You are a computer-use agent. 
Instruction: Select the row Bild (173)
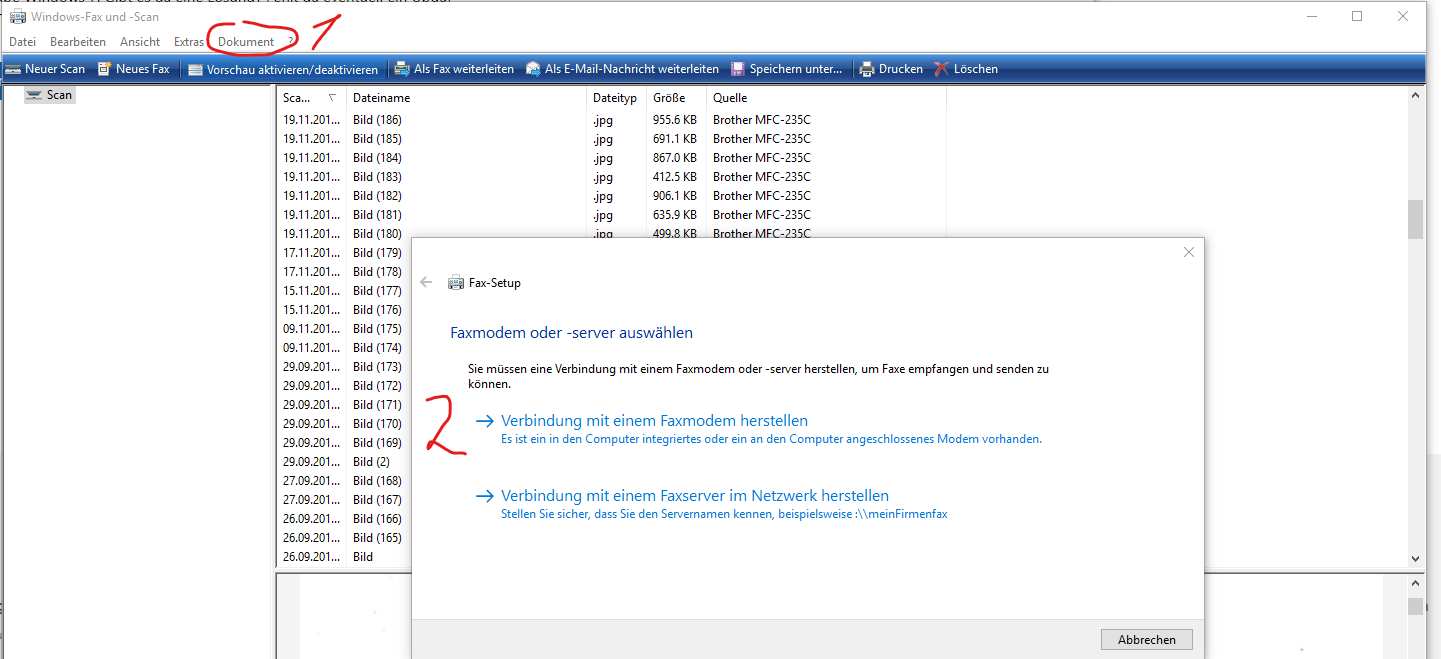tap(344, 367)
